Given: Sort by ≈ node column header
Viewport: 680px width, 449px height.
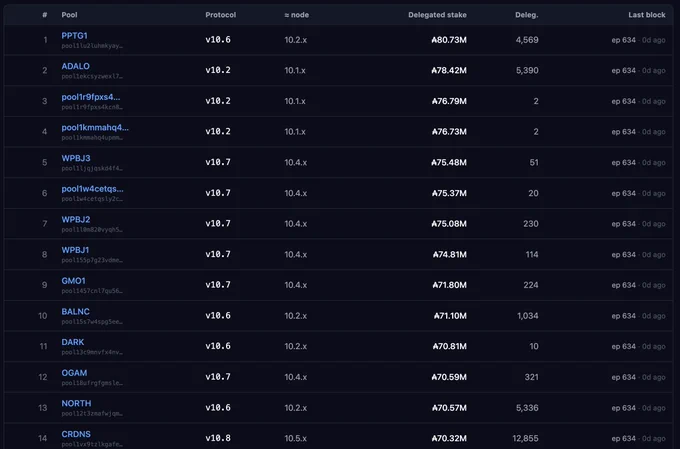Looking at the screenshot, I should [x=297, y=15].
